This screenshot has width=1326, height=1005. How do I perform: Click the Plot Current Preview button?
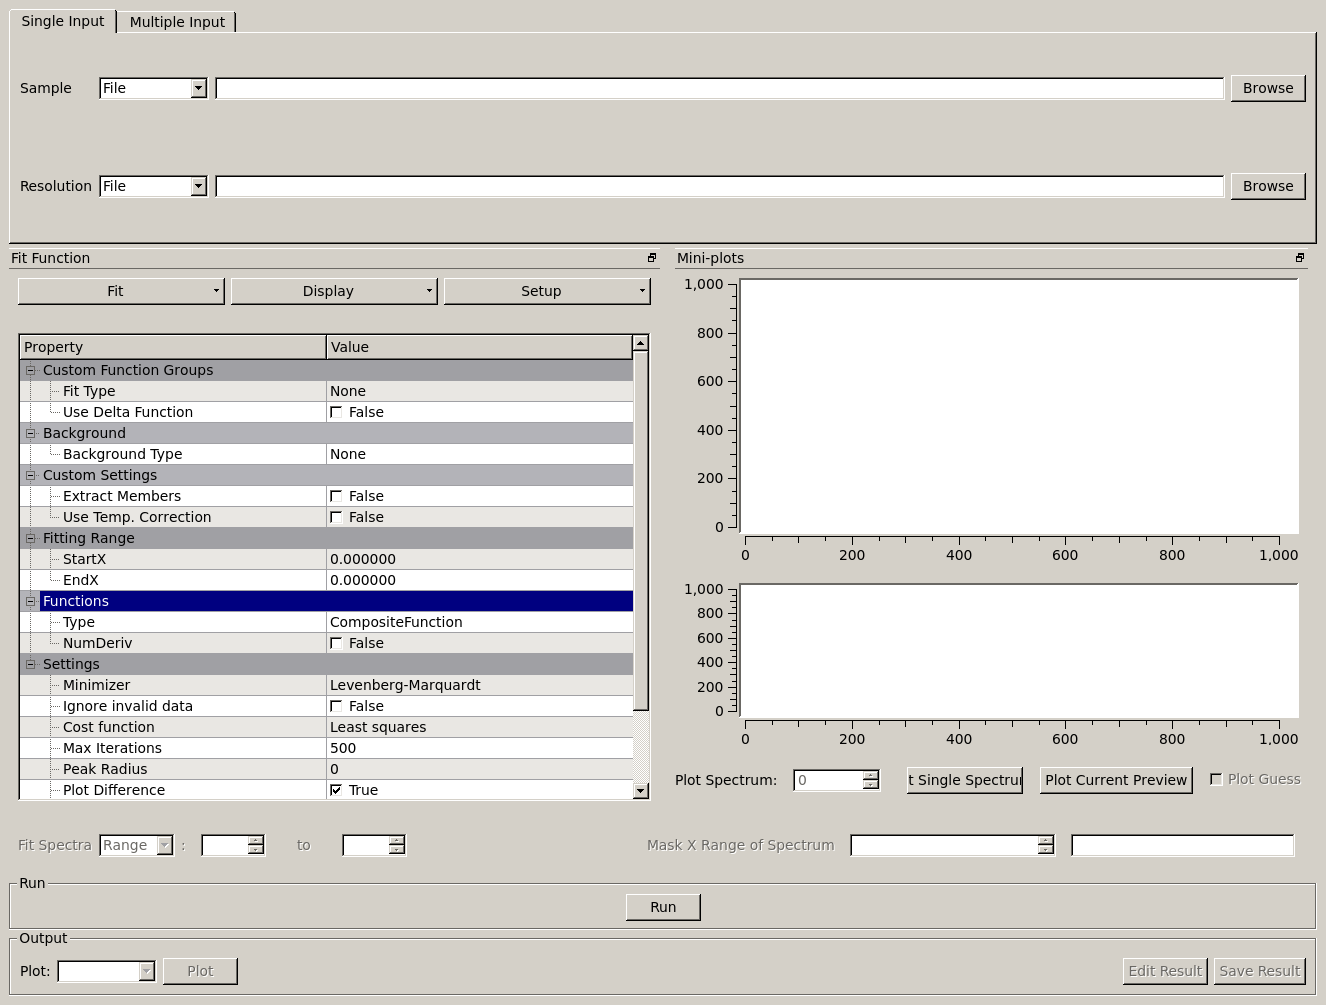(x=1116, y=780)
